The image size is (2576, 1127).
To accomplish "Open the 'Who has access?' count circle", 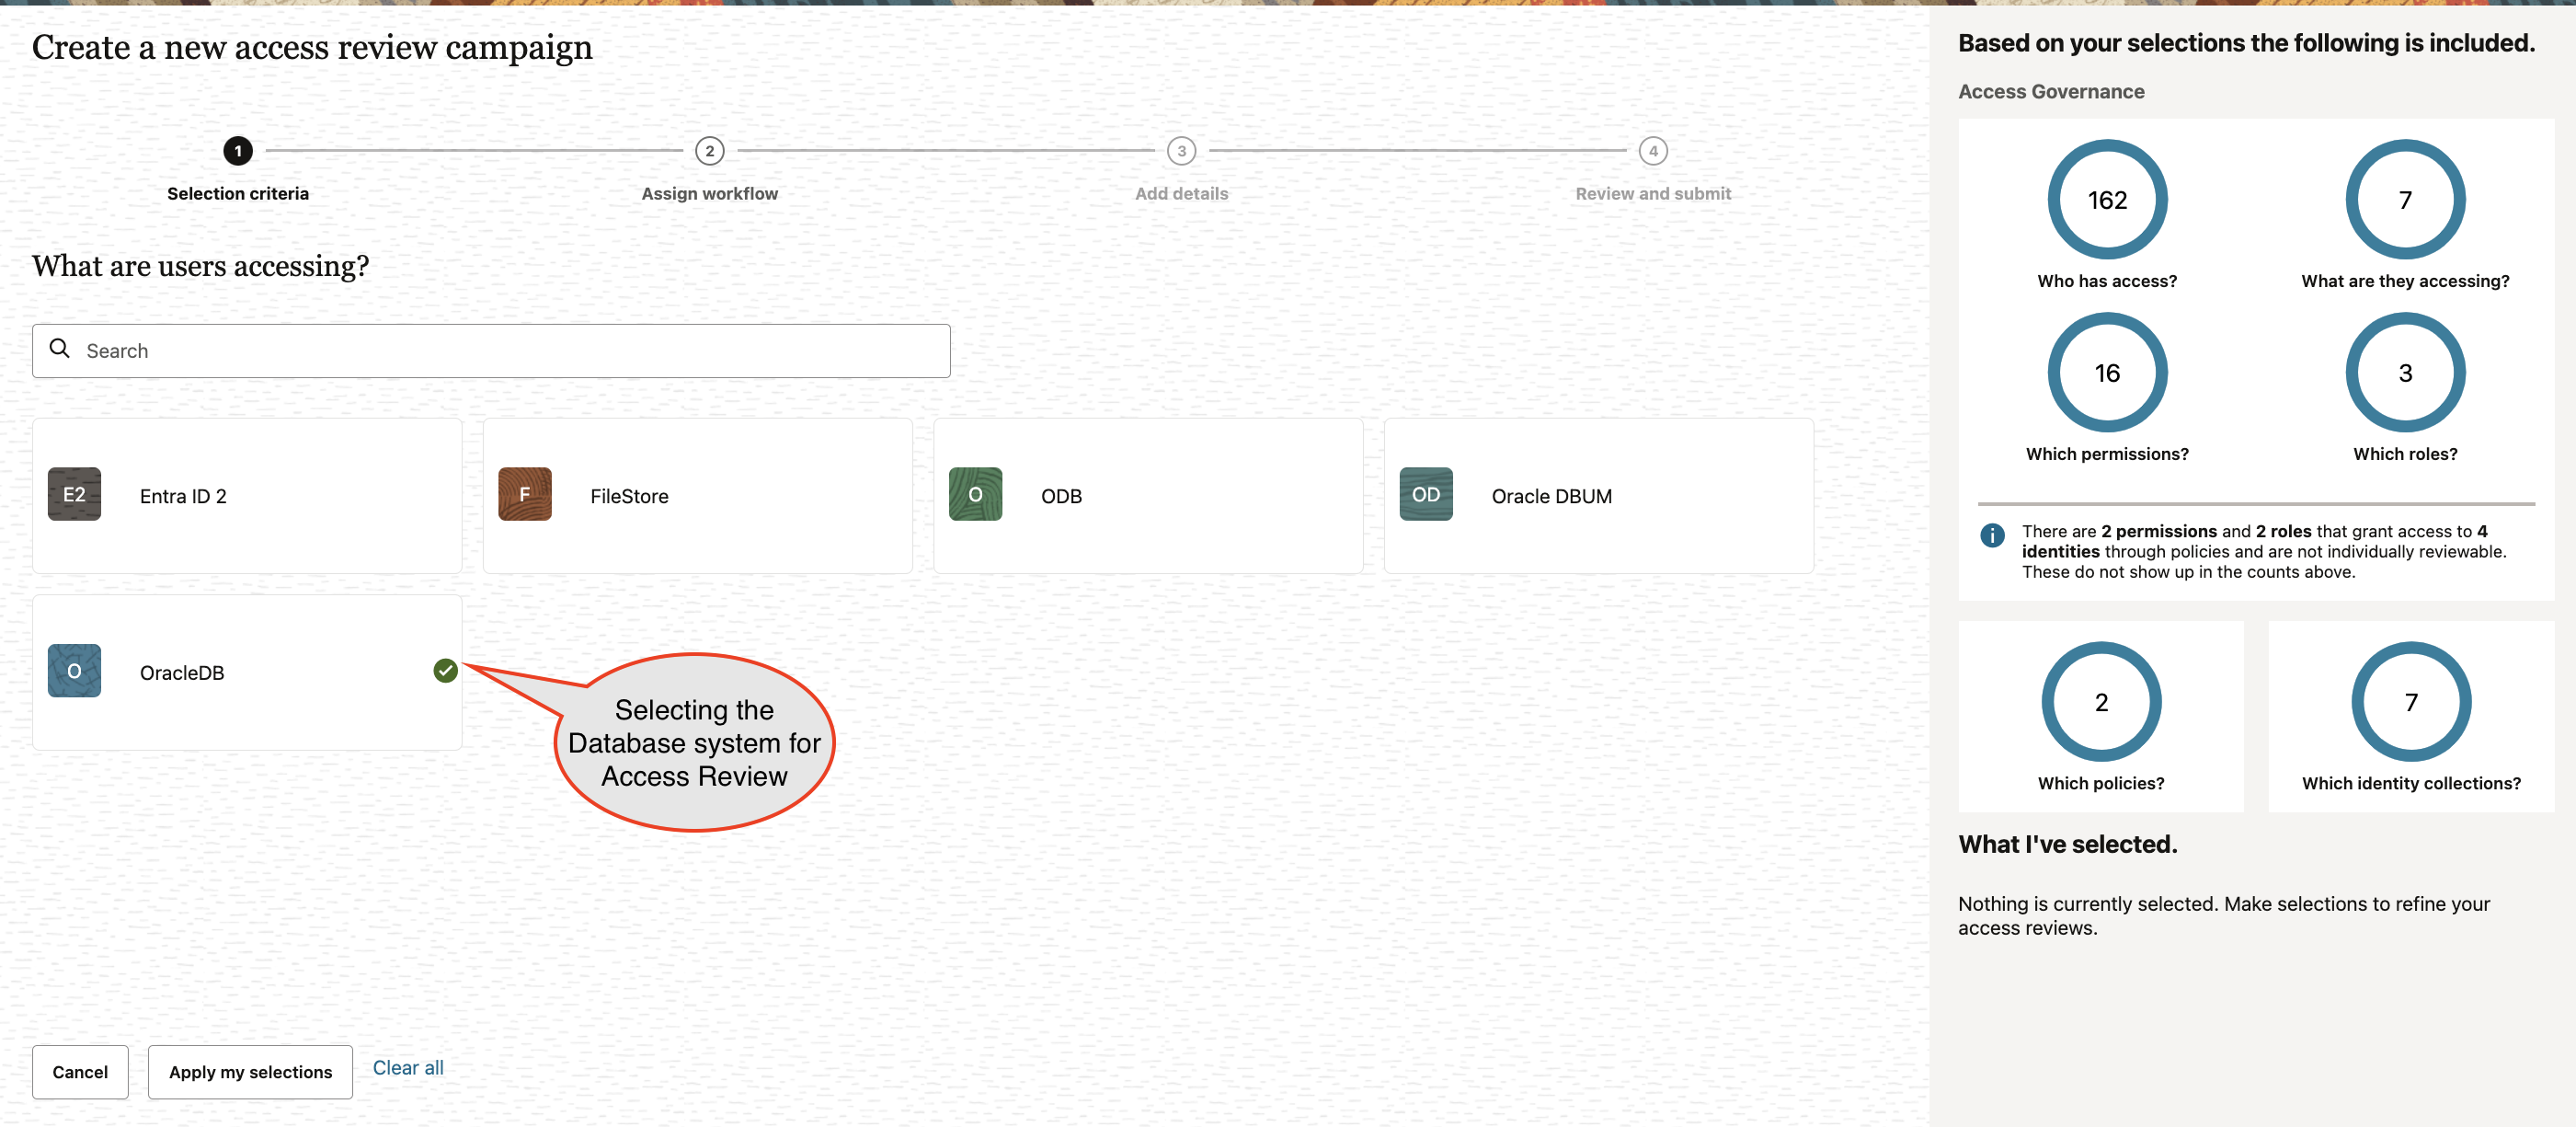I will [x=2107, y=199].
